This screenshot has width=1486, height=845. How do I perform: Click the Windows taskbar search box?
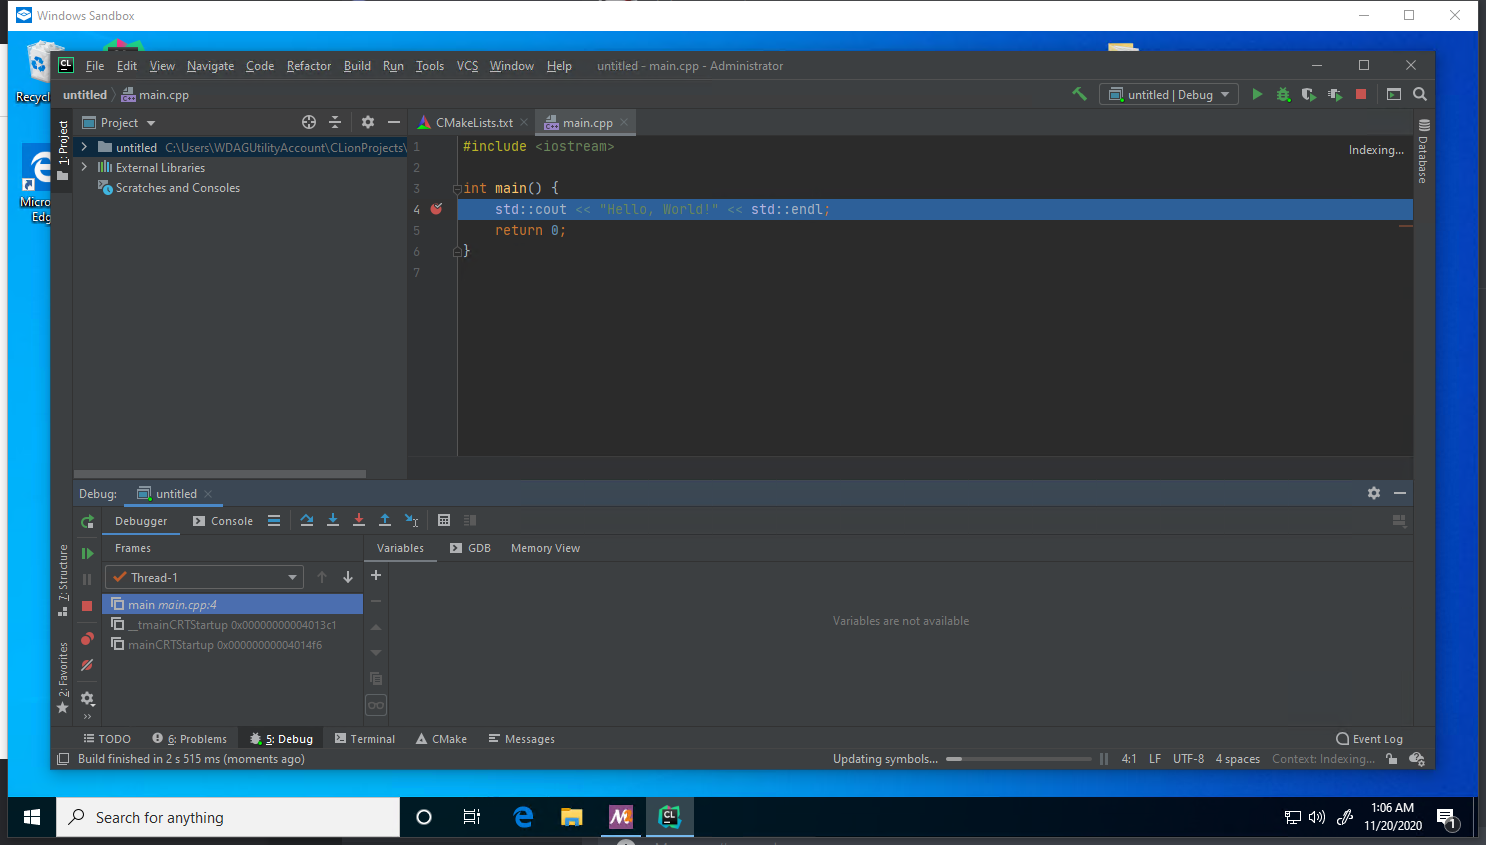pos(228,817)
